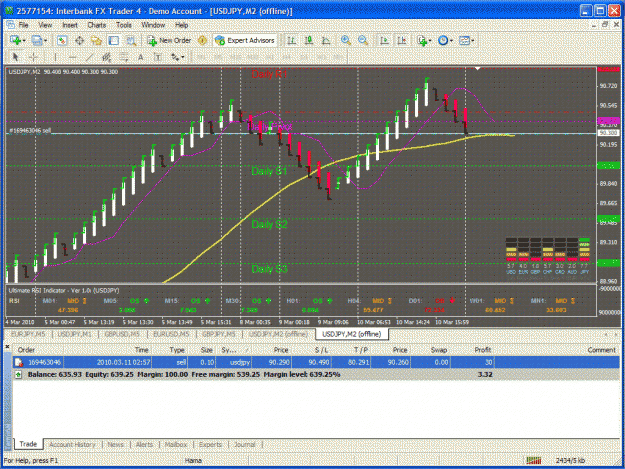Switch chart to line chart style
This screenshot has width=625, height=469.
click(x=326, y=40)
